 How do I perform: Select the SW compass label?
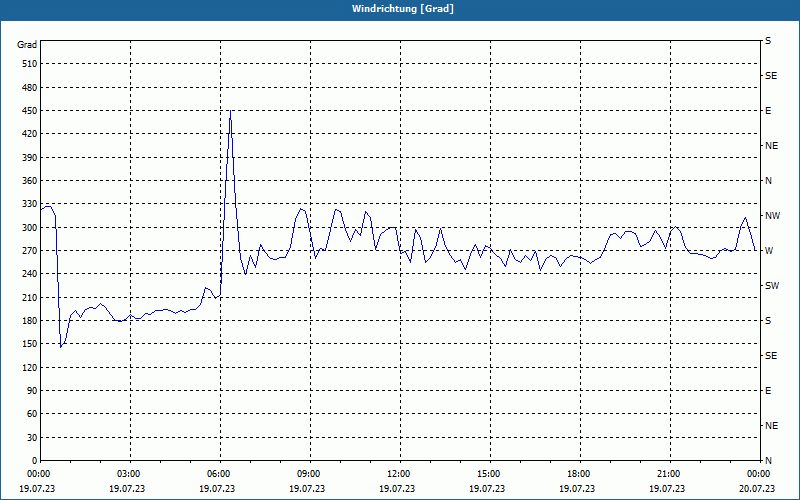coord(772,286)
